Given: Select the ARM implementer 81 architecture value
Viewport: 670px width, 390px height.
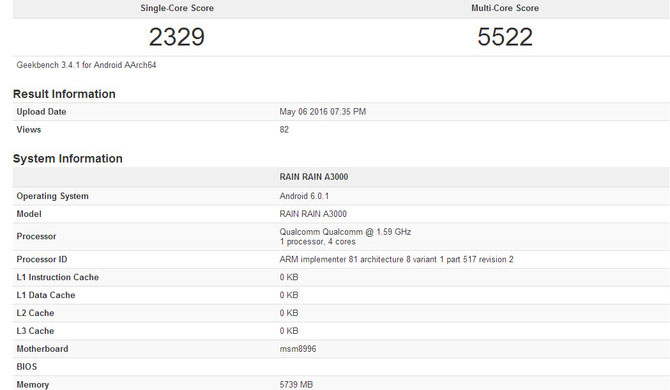Looking at the screenshot, I should click(397, 259).
